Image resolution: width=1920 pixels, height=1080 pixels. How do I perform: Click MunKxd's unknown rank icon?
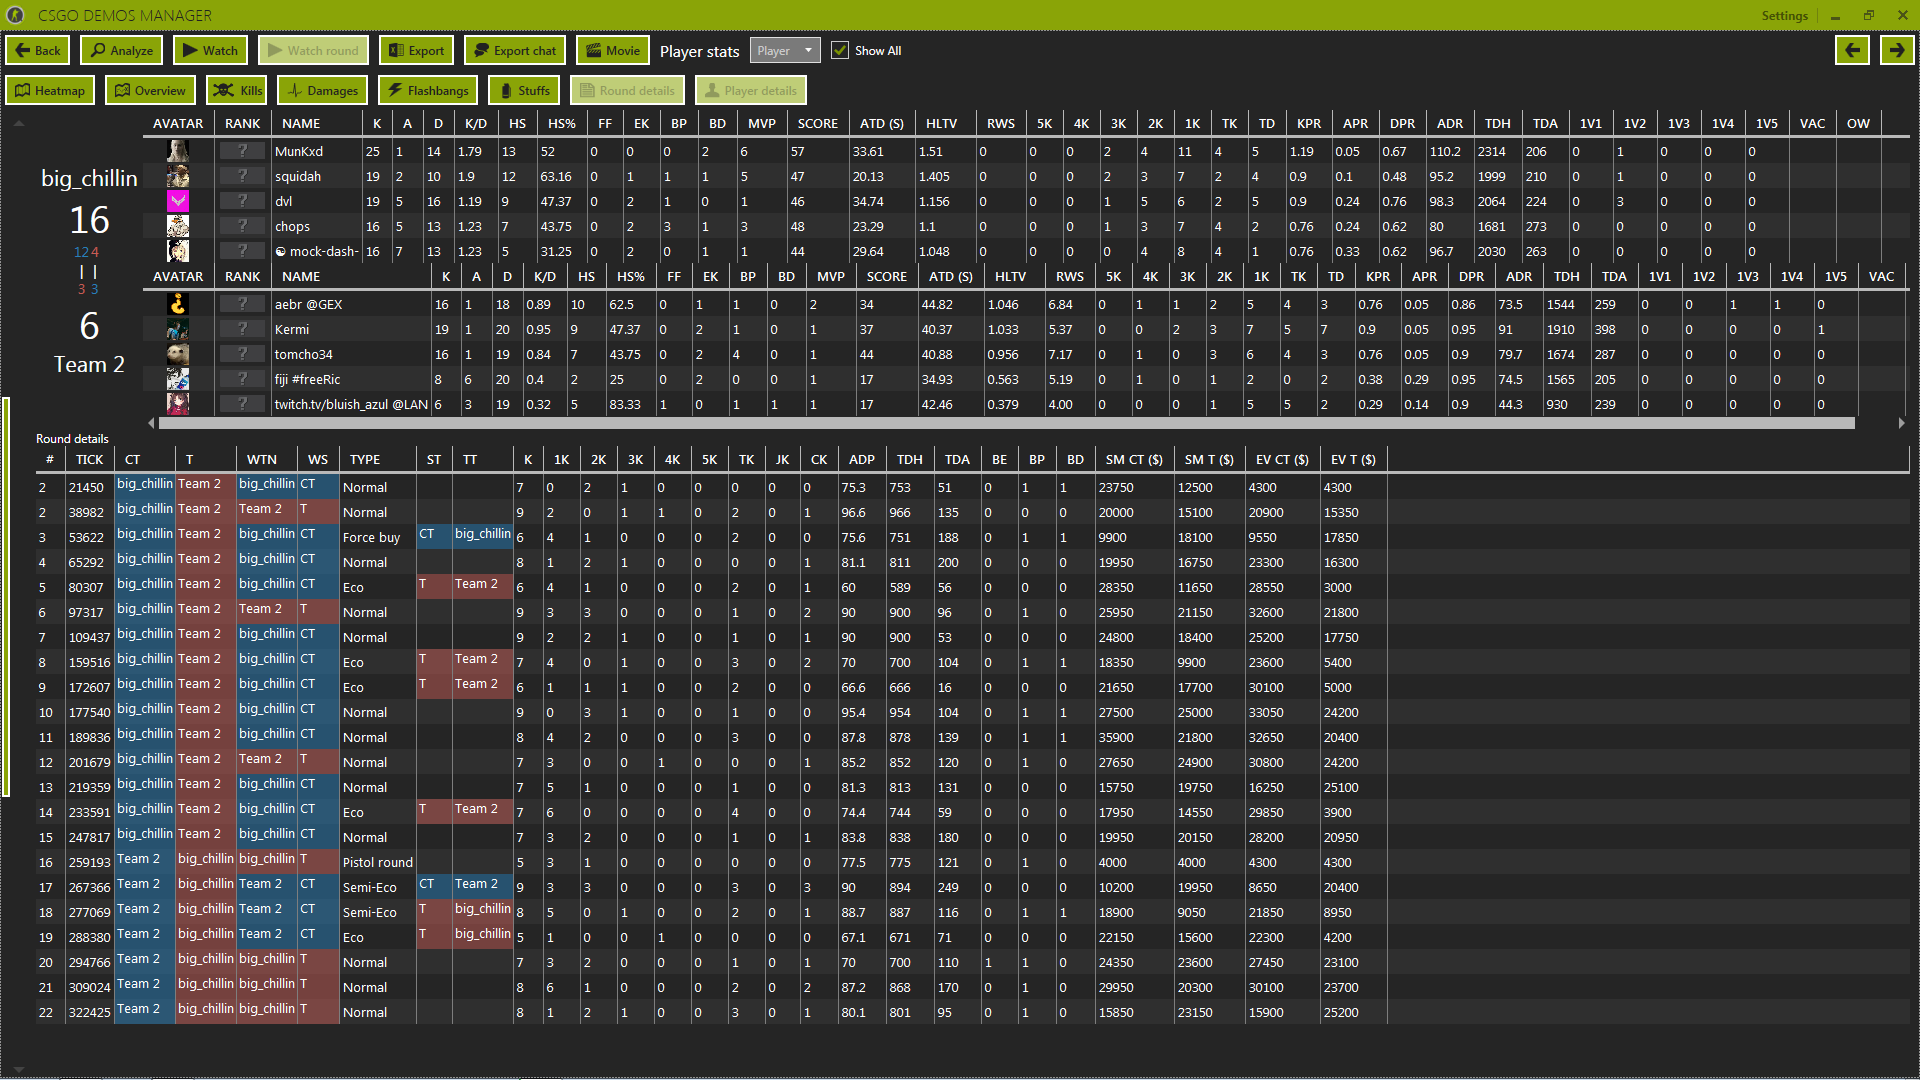pos(242,151)
